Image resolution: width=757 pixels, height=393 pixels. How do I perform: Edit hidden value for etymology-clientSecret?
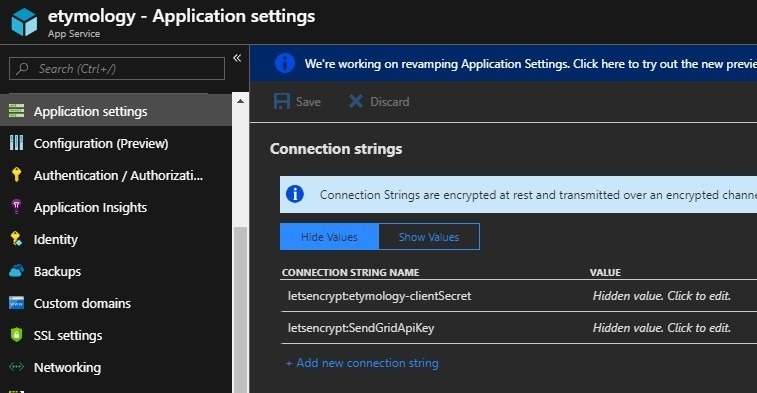(661, 295)
